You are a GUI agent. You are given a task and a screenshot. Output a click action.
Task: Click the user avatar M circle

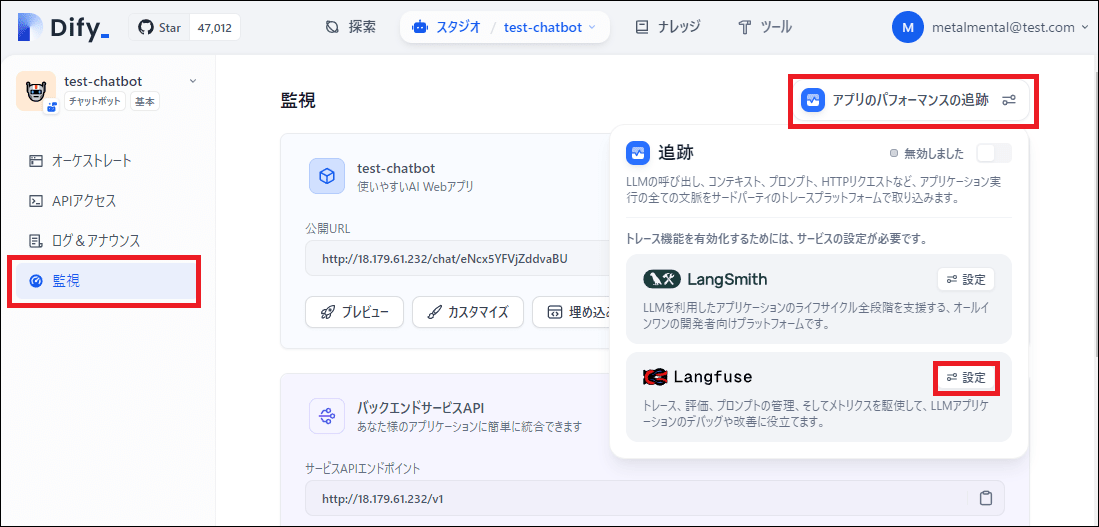pos(907,28)
